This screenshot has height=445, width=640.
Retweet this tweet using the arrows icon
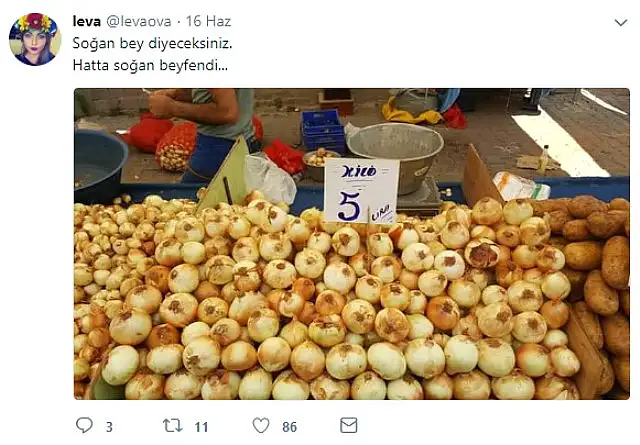pyautogui.click(x=173, y=426)
